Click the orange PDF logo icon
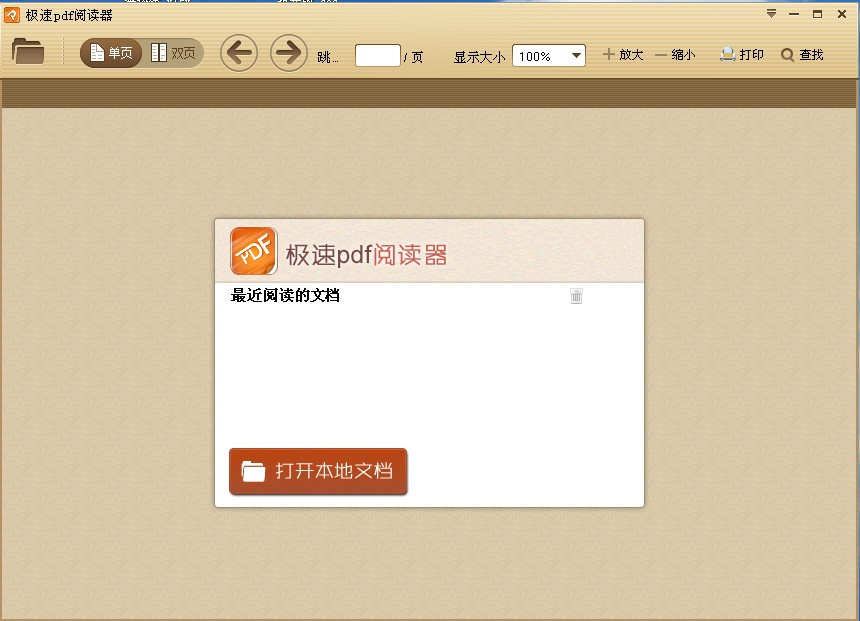Viewport: 860px width, 621px height. pos(253,251)
